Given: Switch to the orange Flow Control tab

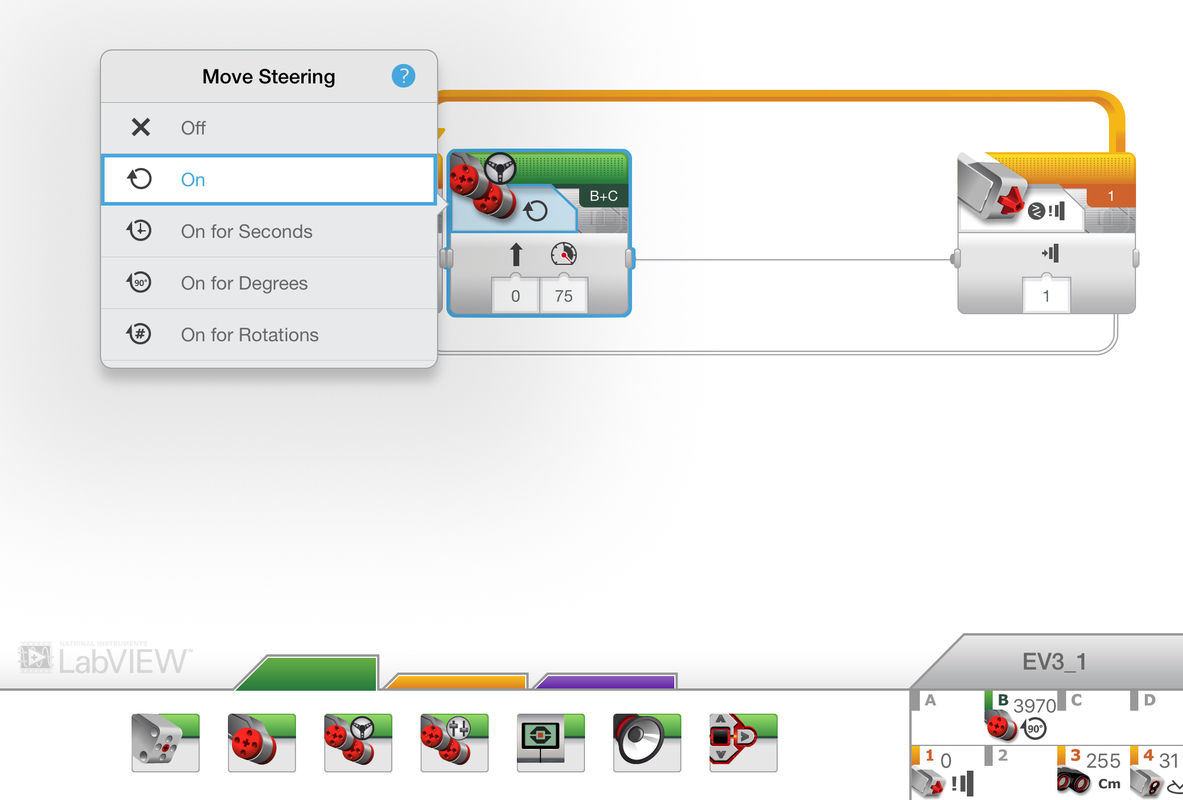Looking at the screenshot, I should point(456,682).
